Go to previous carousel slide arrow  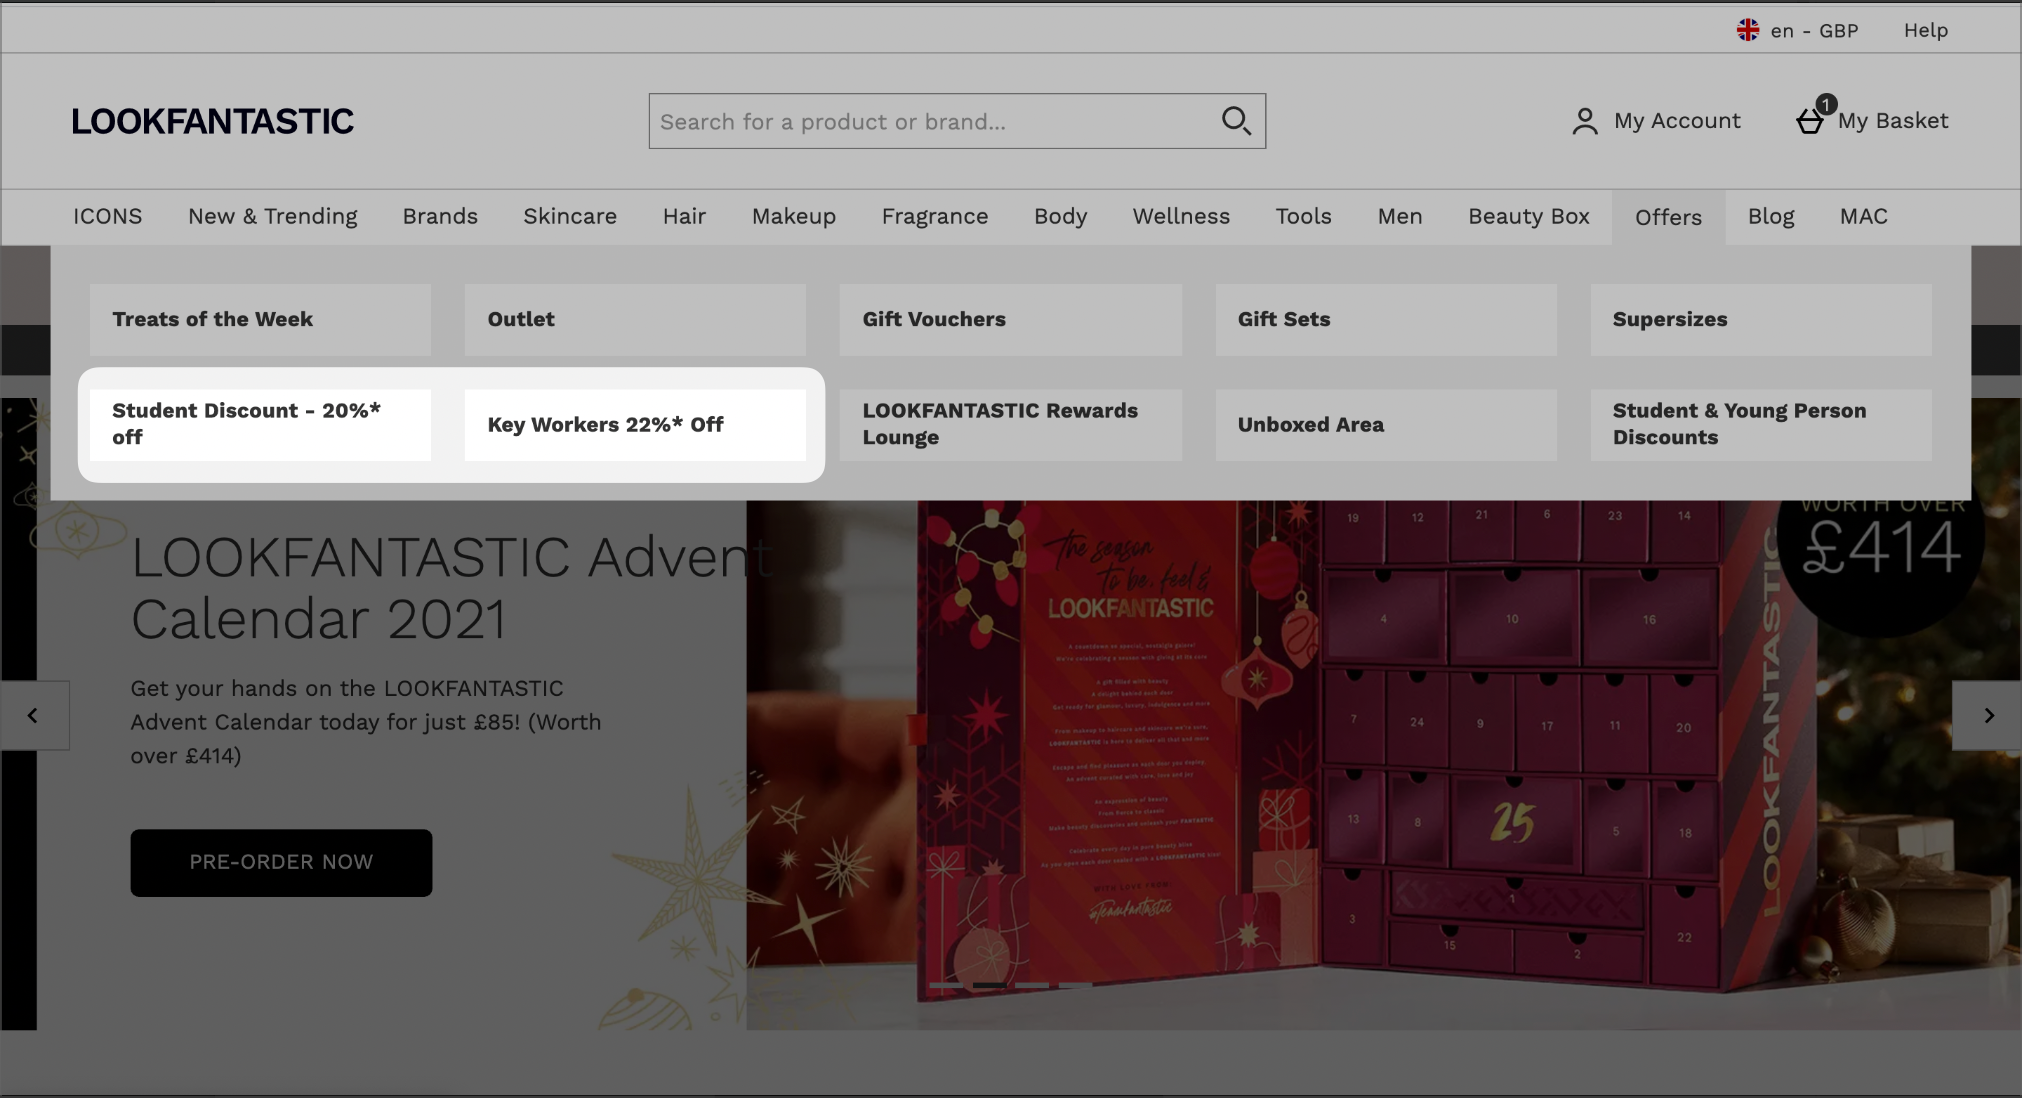(x=33, y=715)
